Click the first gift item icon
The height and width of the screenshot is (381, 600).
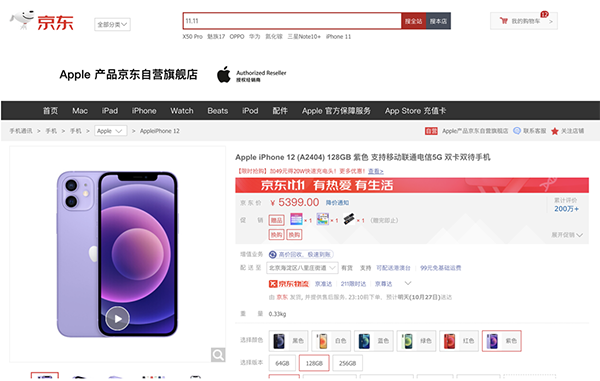pos(296,219)
